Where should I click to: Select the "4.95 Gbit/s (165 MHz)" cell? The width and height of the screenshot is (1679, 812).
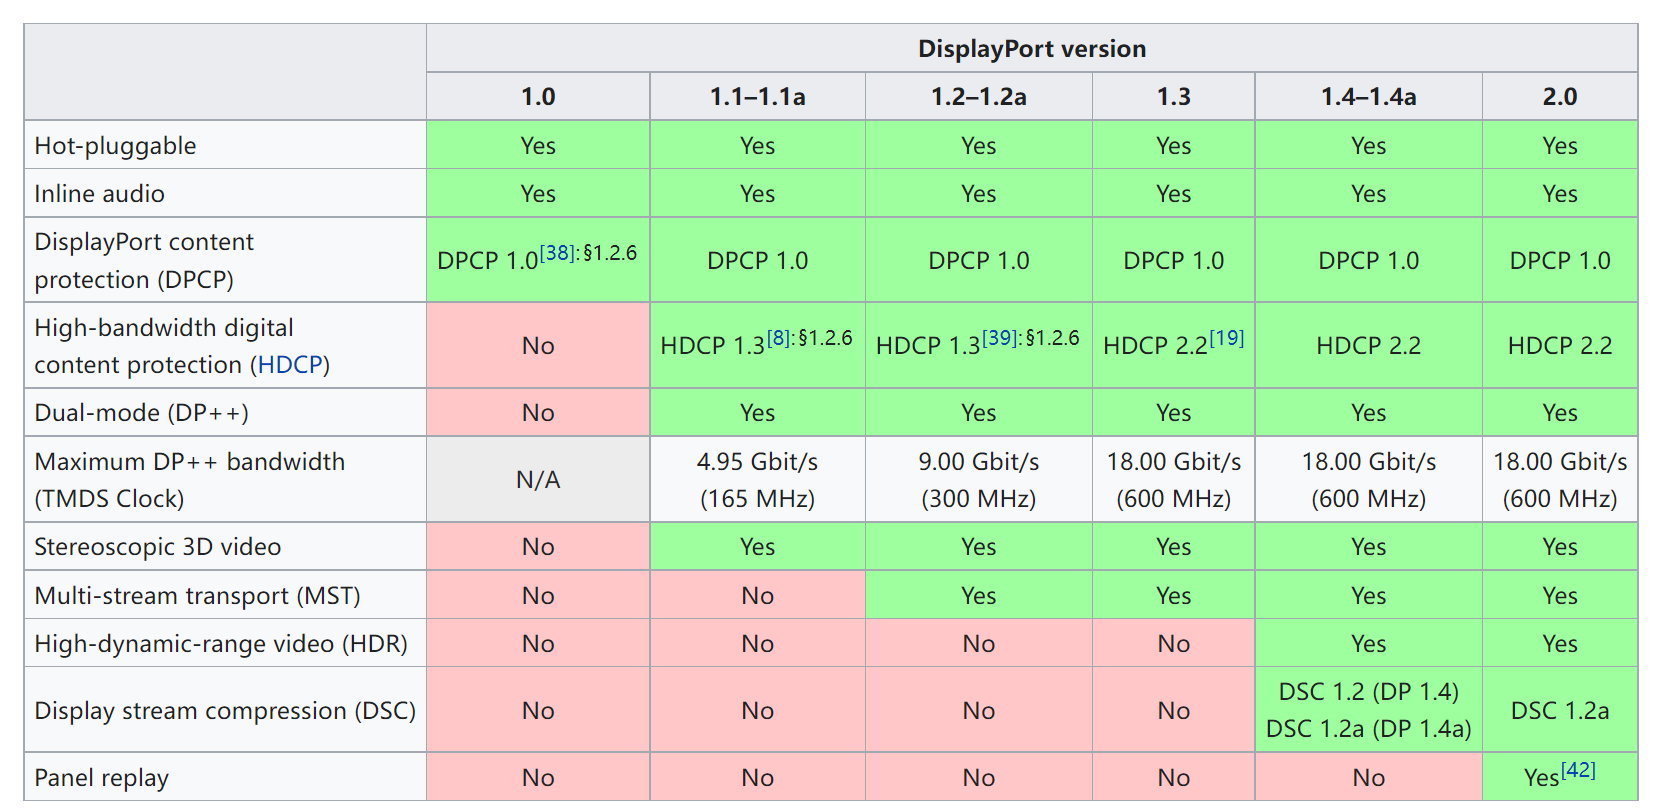pos(757,480)
